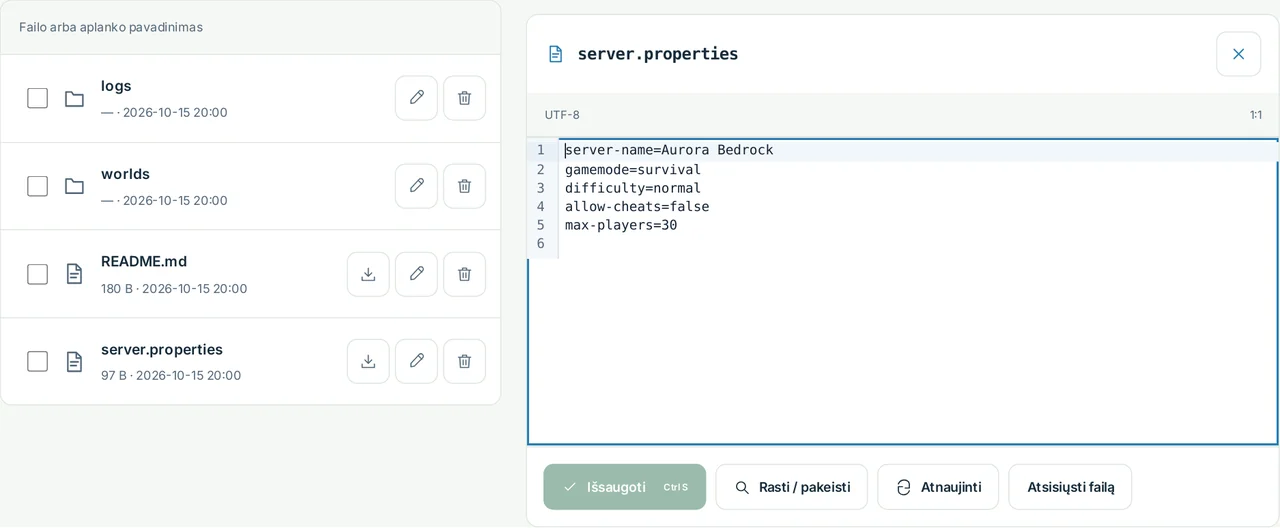Click the gamemode=survival line in the editor
Viewport: 1280px width, 528px height.
pos(633,169)
